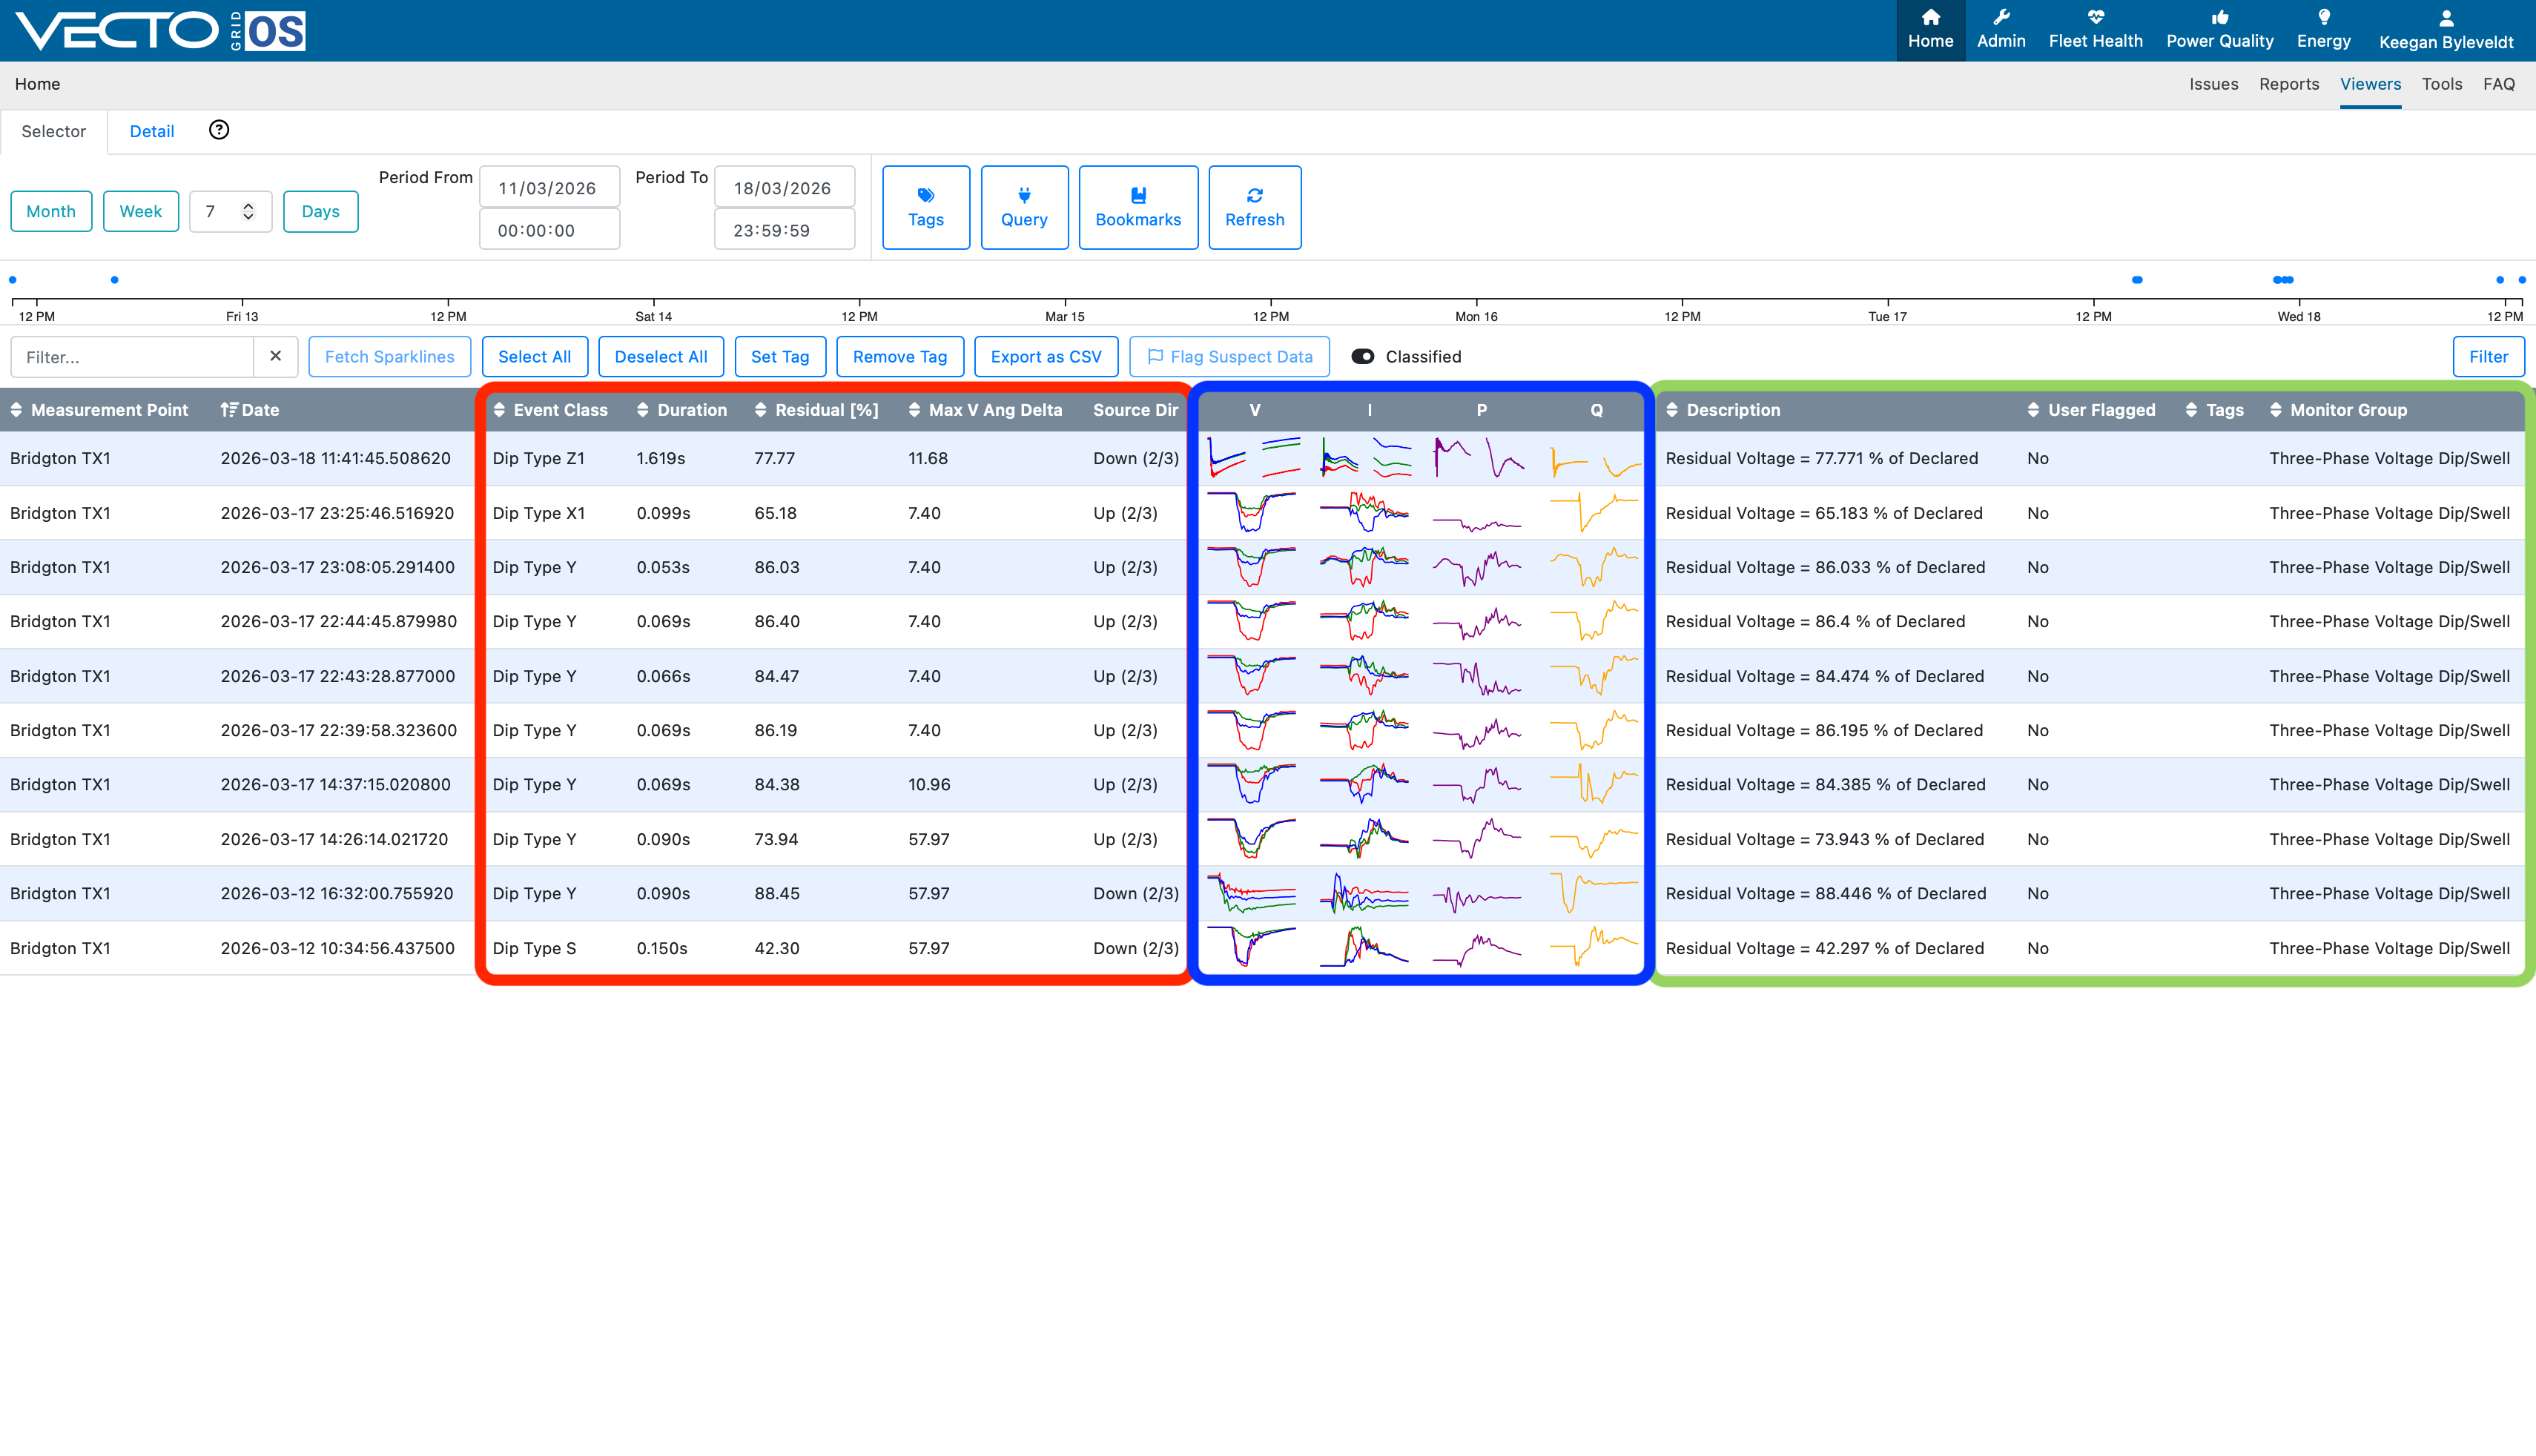Clear the filter text with X
The width and height of the screenshot is (2536, 1456).
pos(276,356)
